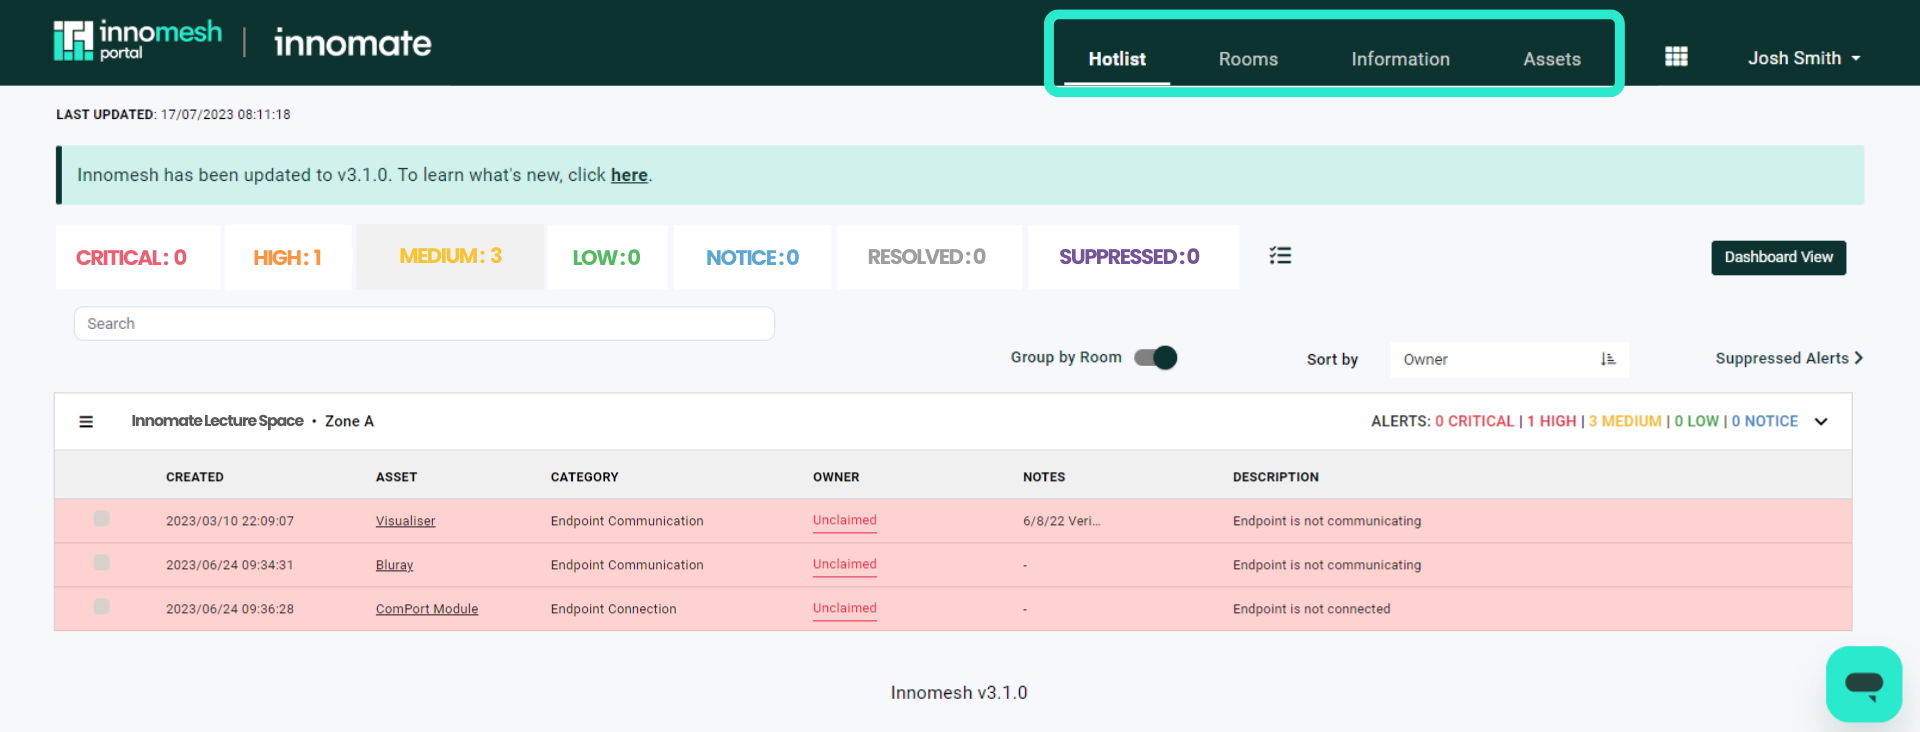Filter by SUPPRESSED: 0 alerts

(x=1133, y=257)
